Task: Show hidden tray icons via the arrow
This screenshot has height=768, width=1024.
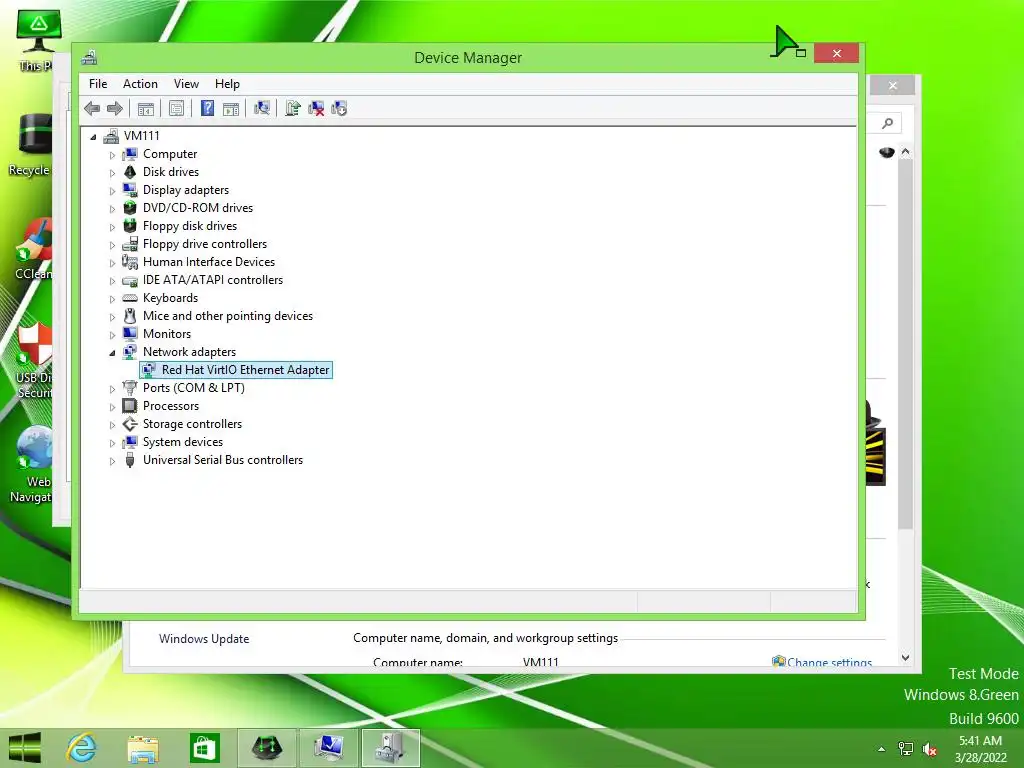Action: [x=882, y=749]
